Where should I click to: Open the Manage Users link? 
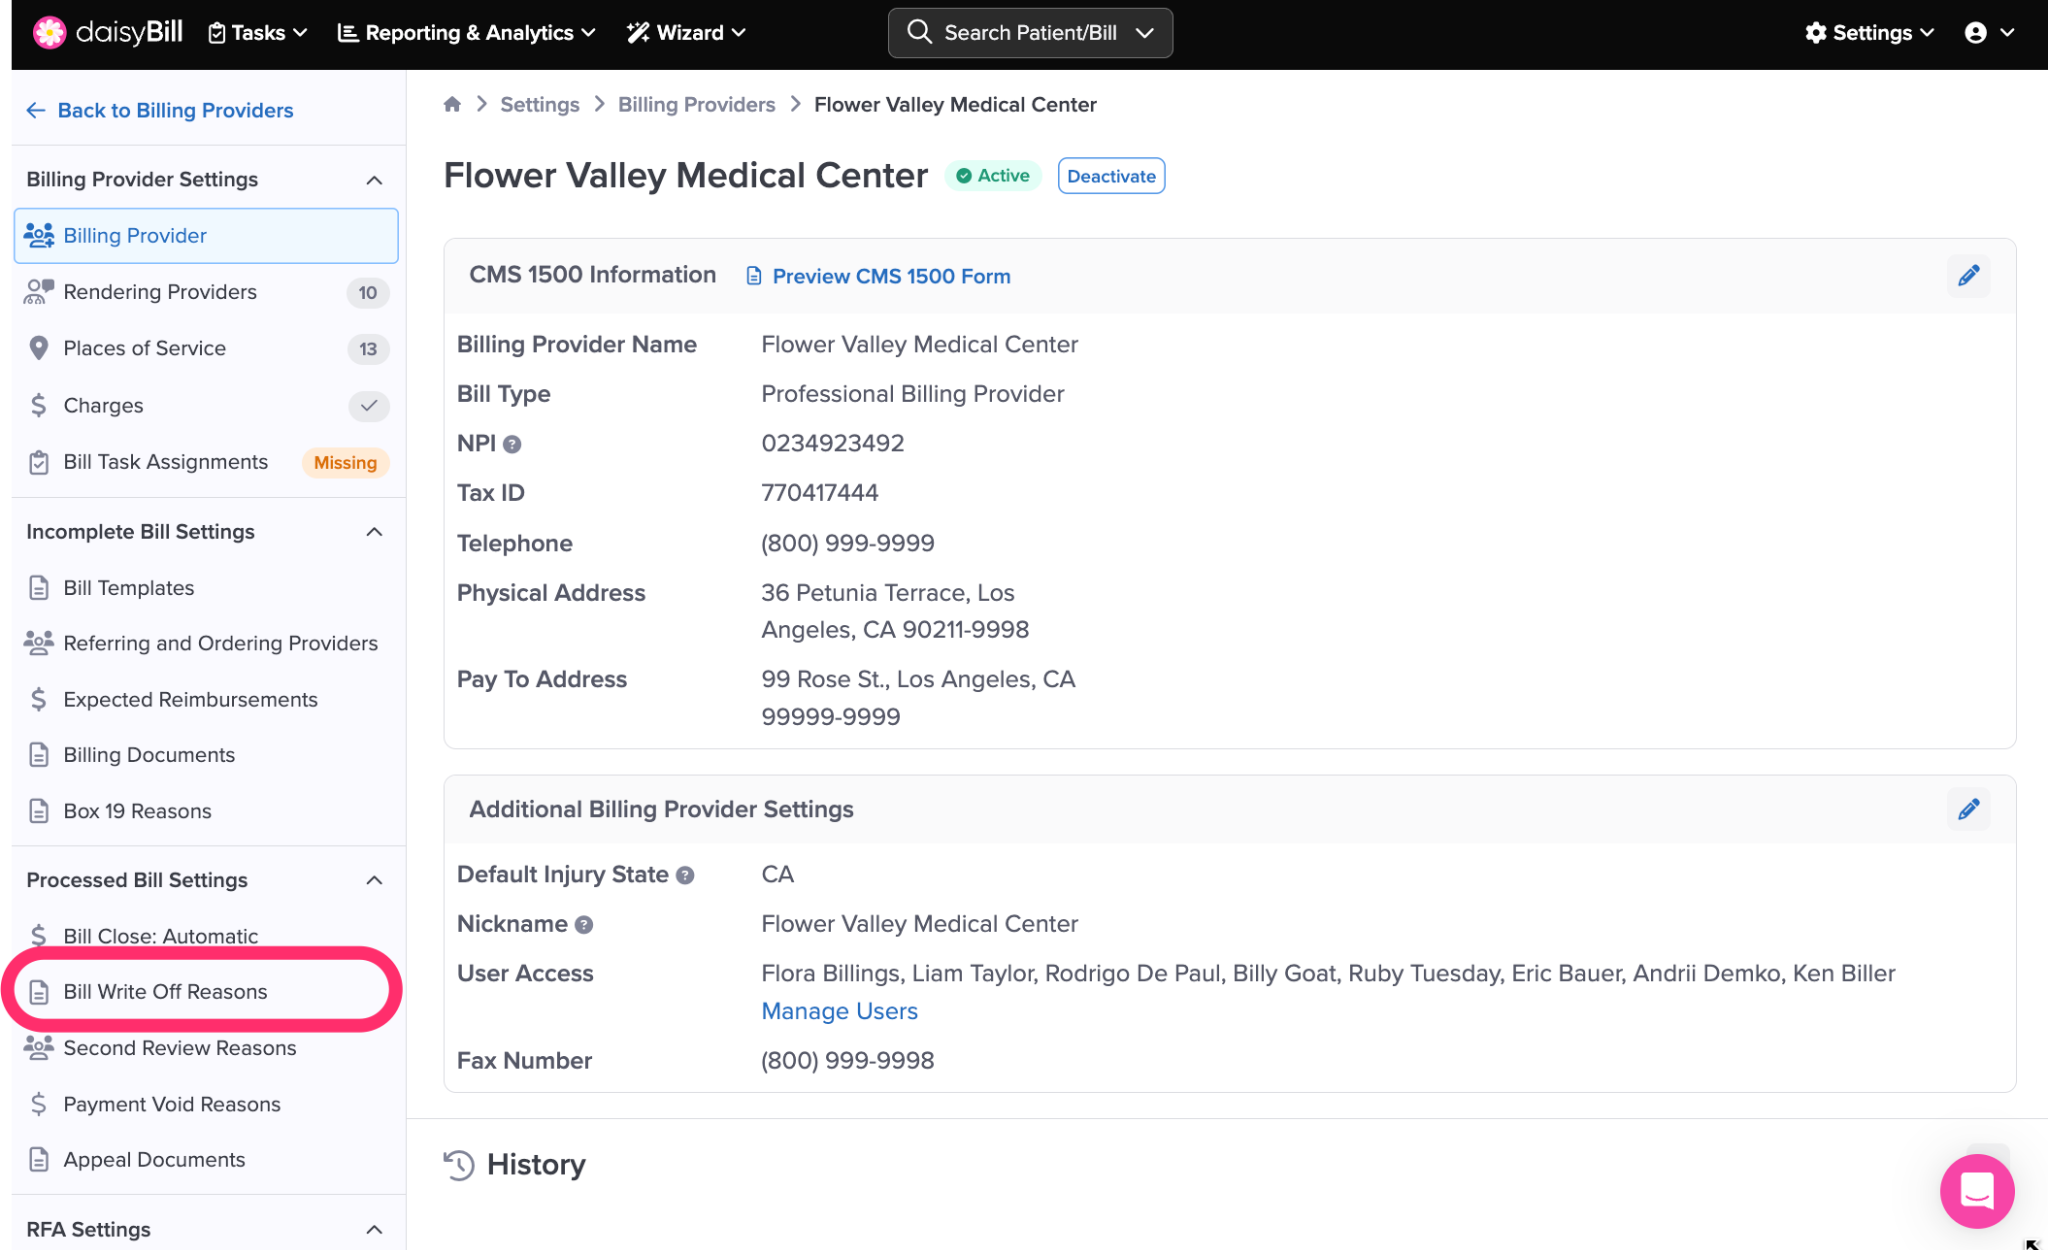839,1011
